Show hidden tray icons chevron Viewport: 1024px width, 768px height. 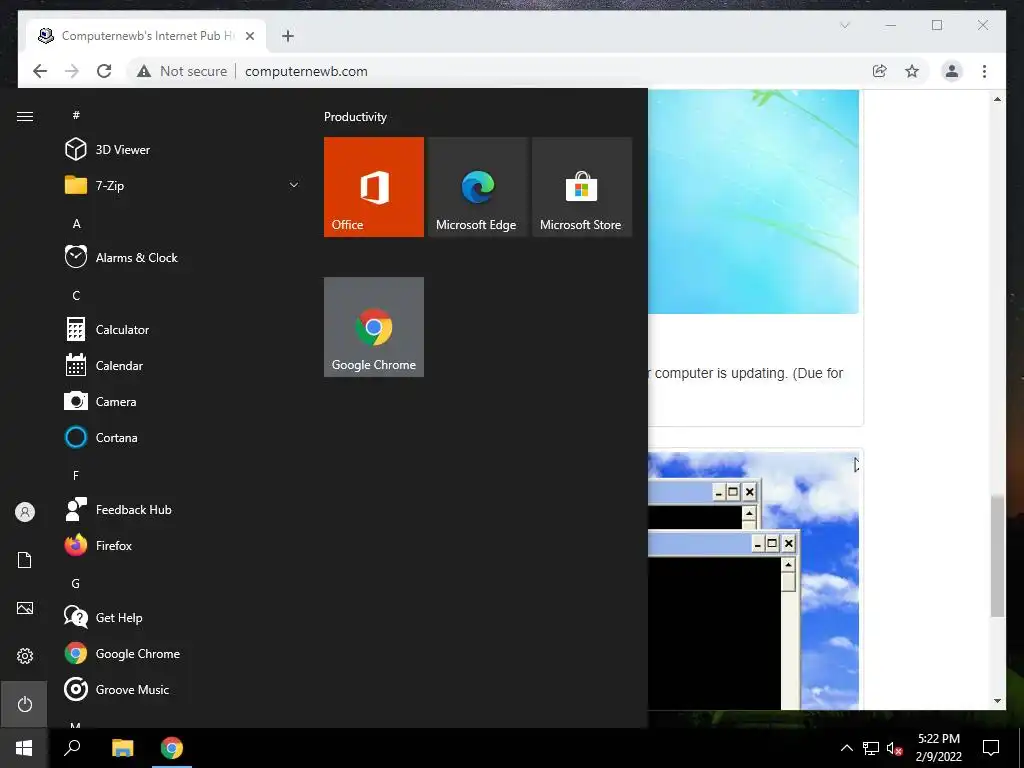(846, 748)
